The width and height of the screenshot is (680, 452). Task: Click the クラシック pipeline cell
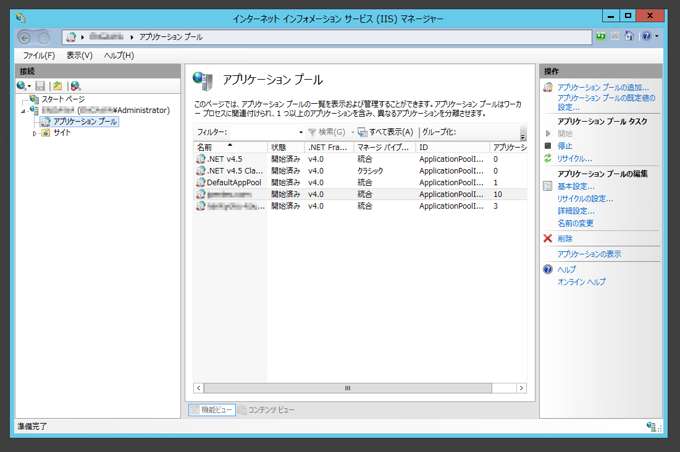pyautogui.click(x=370, y=171)
